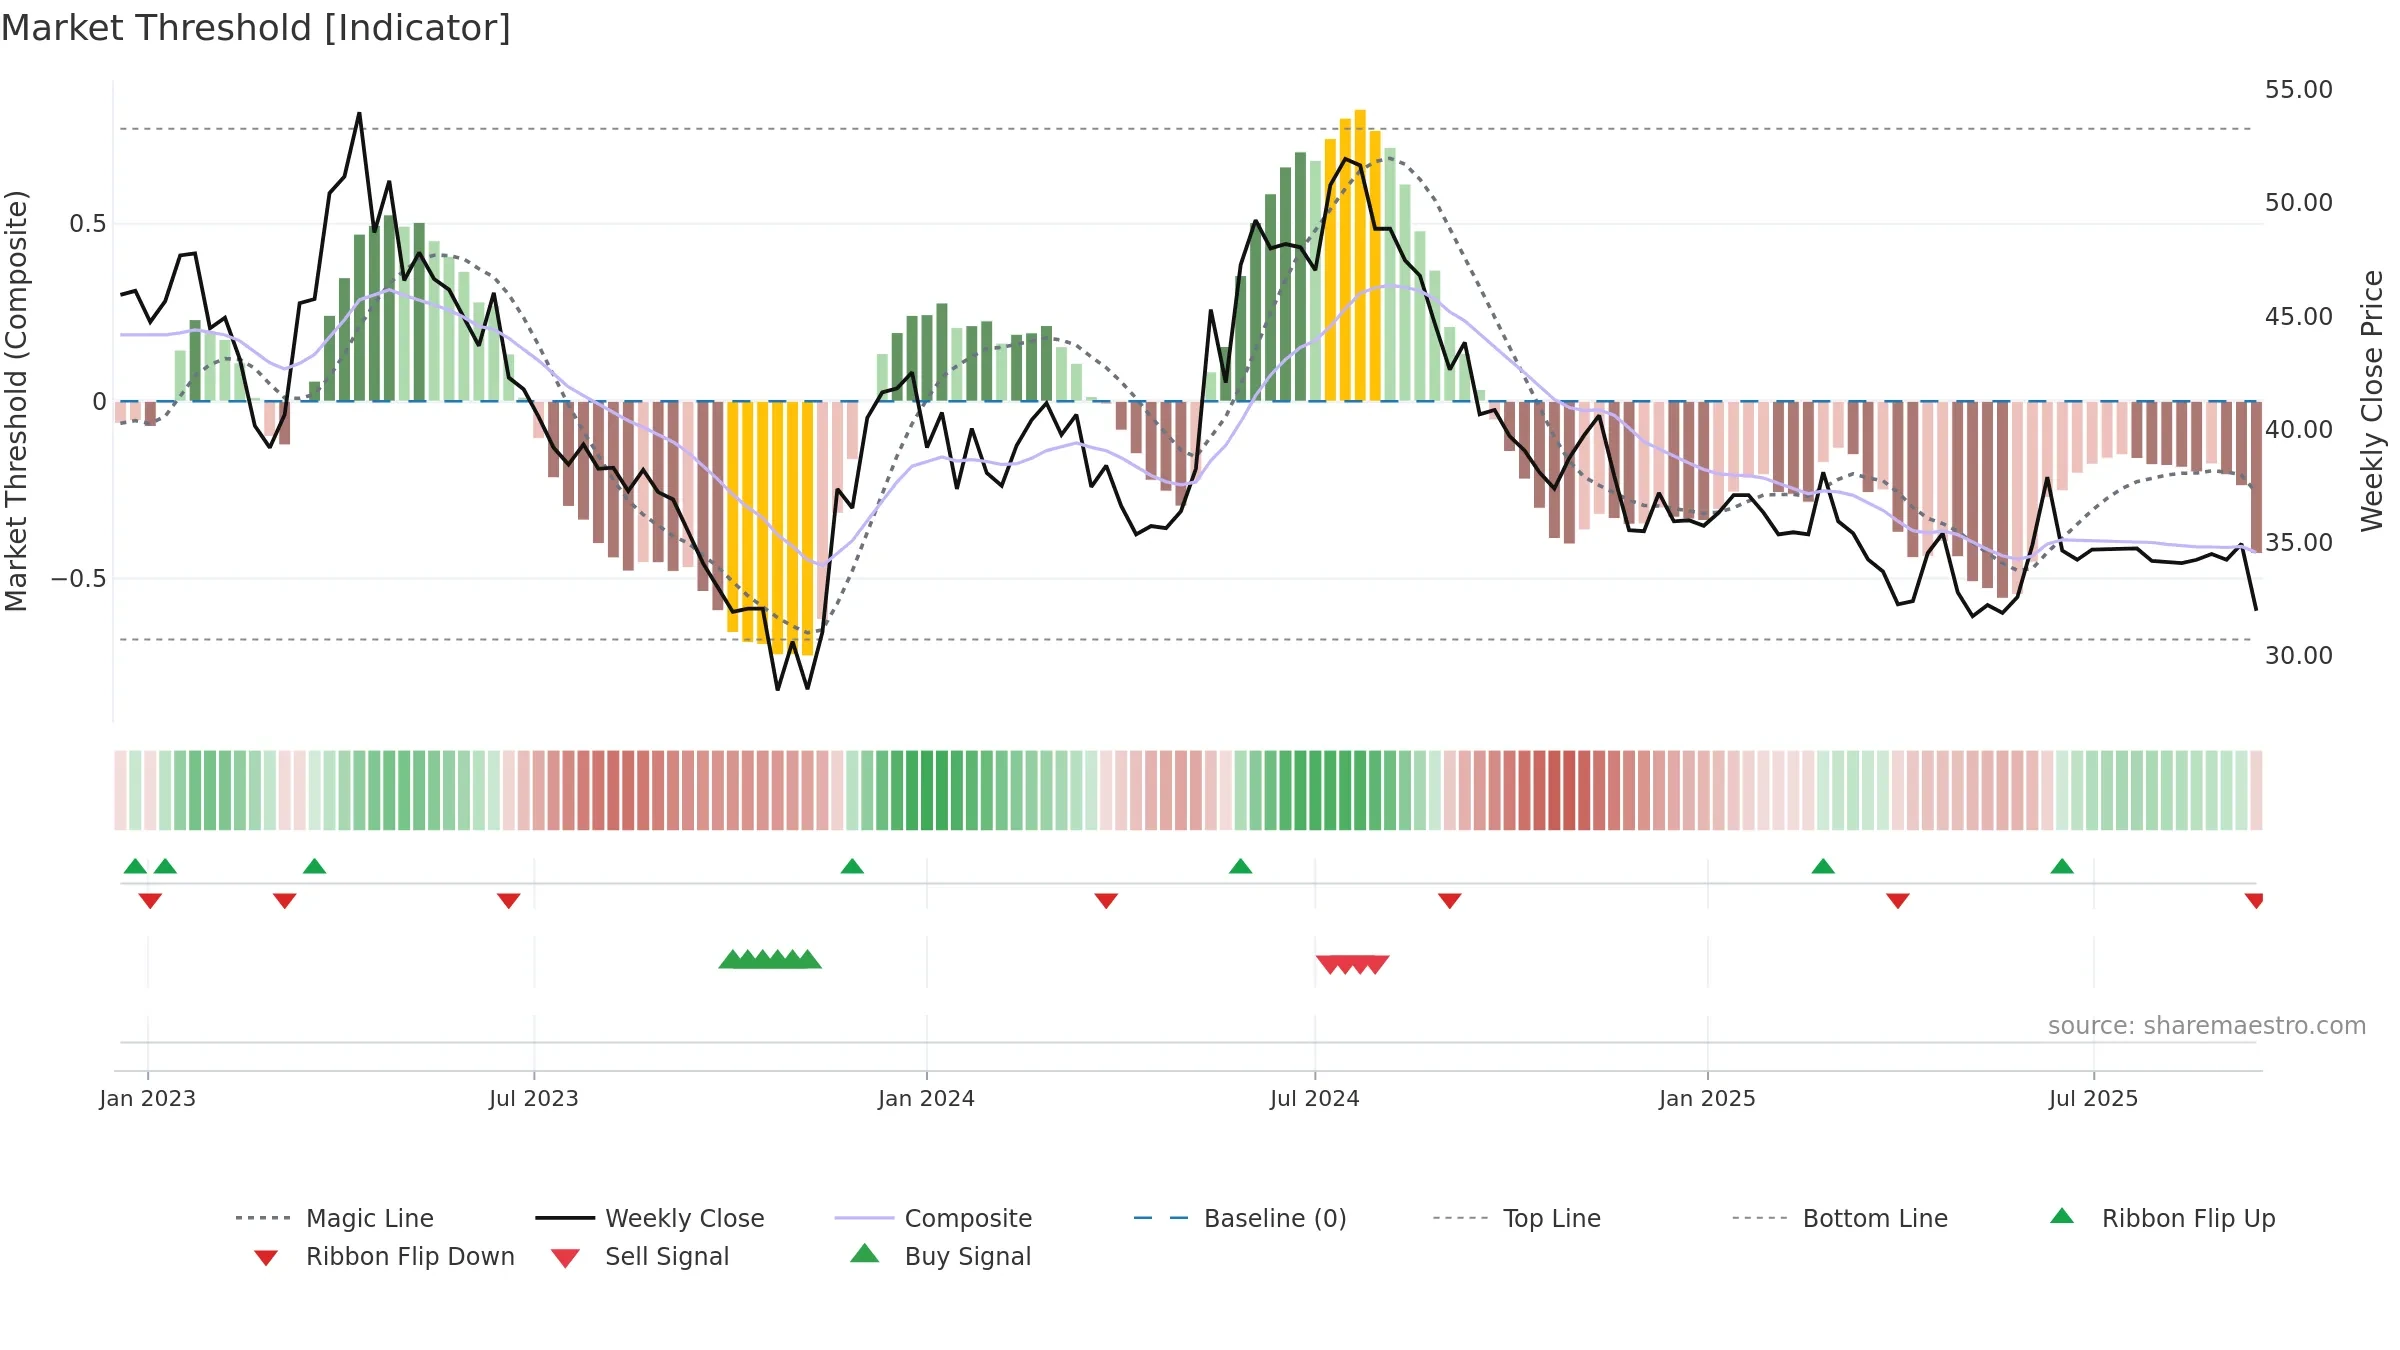
Task: Toggle the Ribbon Flip Down legend entry
Action: [x=383, y=1256]
